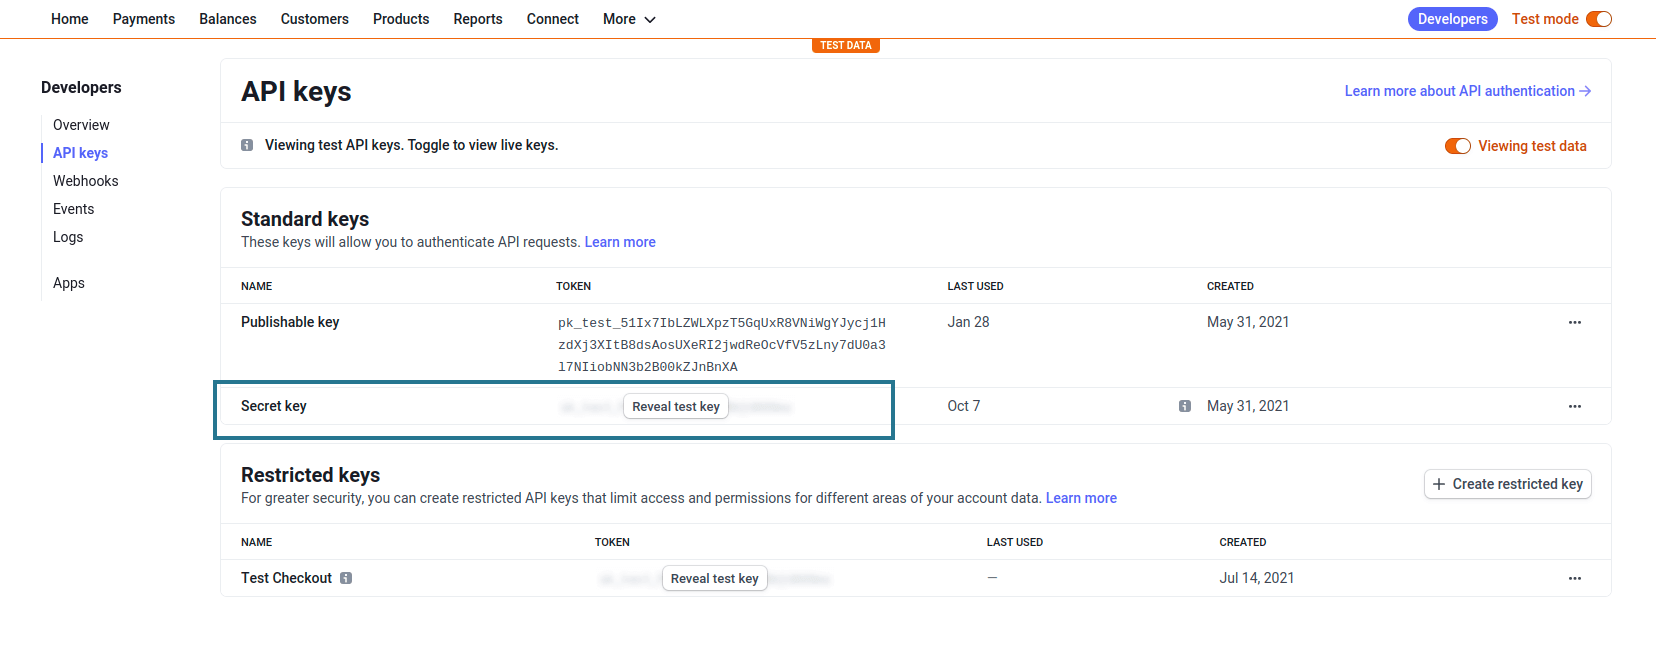The width and height of the screenshot is (1656, 647).
Task: Go to Customers in the top navigation
Action: [314, 19]
